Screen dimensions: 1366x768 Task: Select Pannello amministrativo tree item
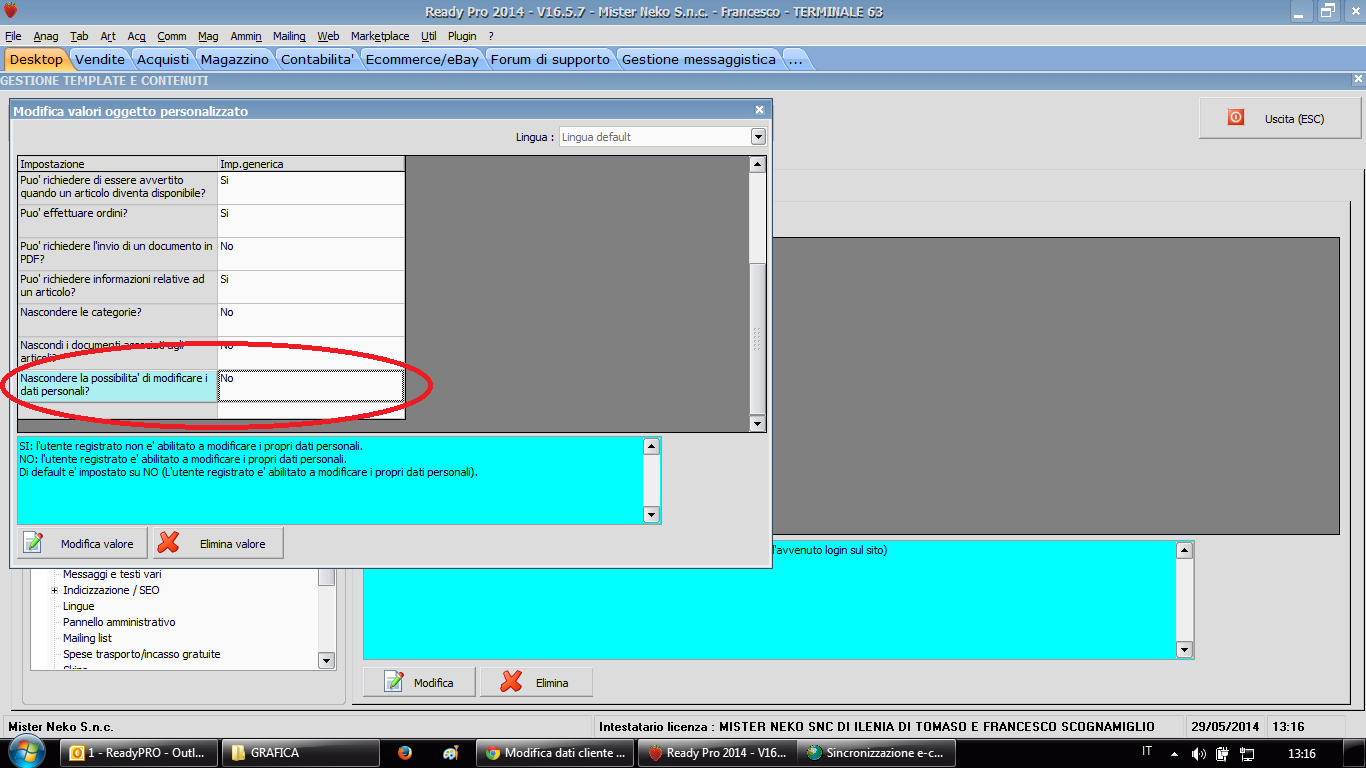(119, 622)
